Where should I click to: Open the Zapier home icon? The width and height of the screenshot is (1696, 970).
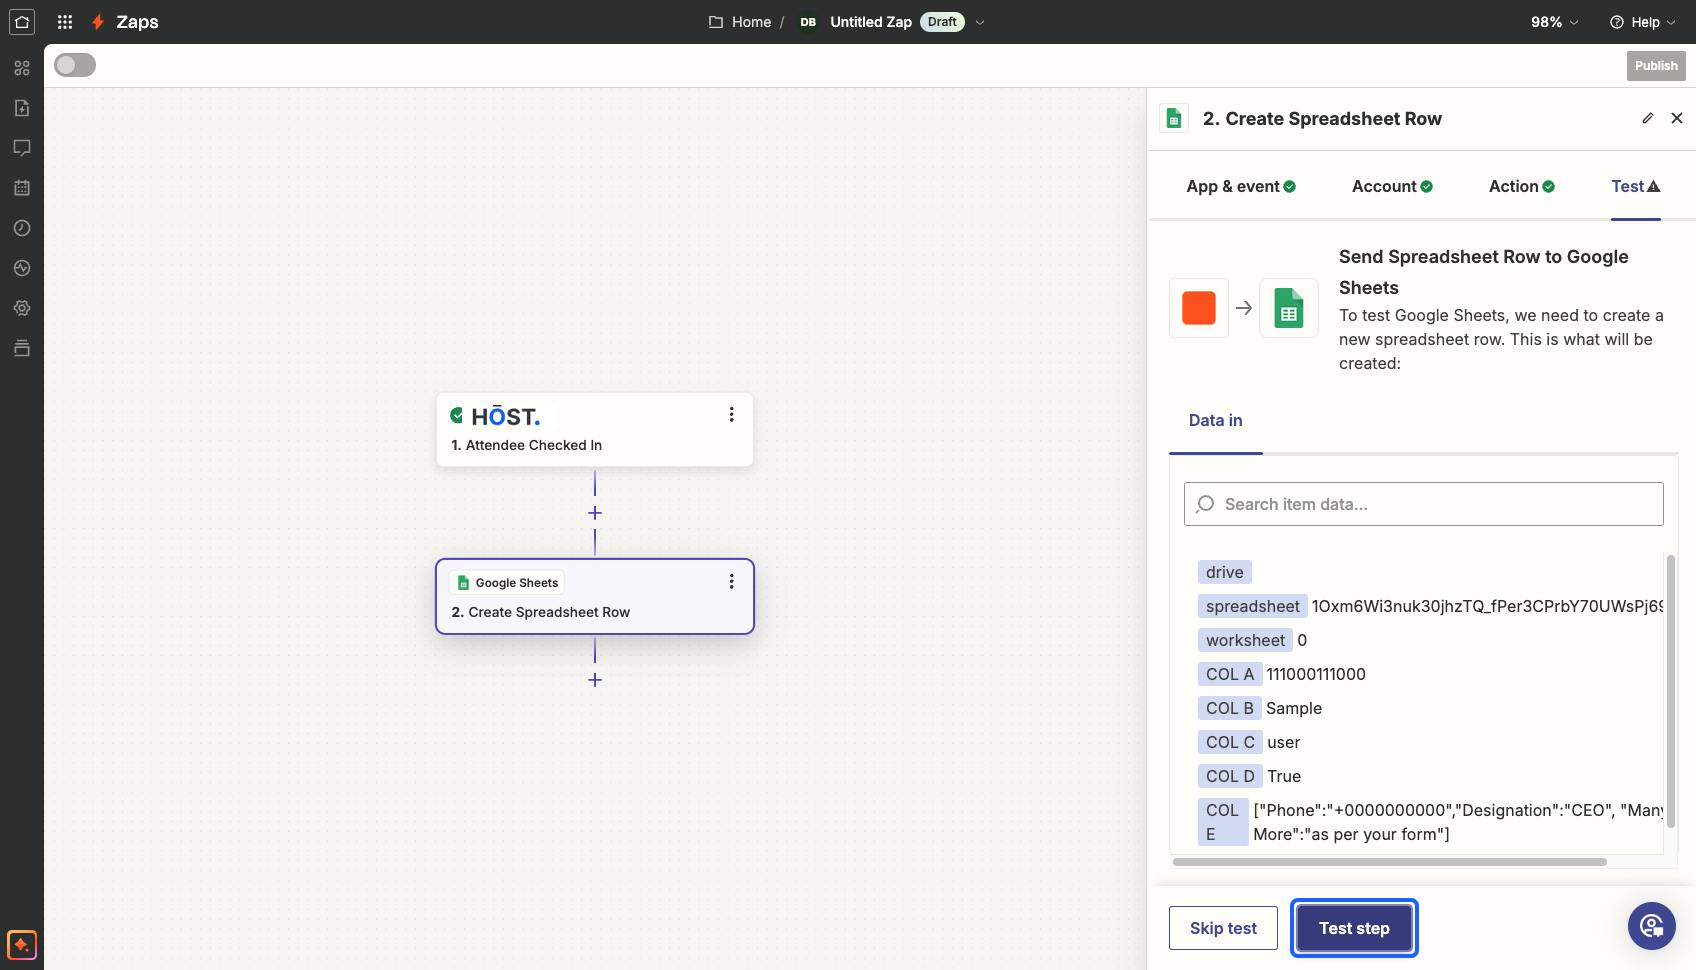(22, 21)
